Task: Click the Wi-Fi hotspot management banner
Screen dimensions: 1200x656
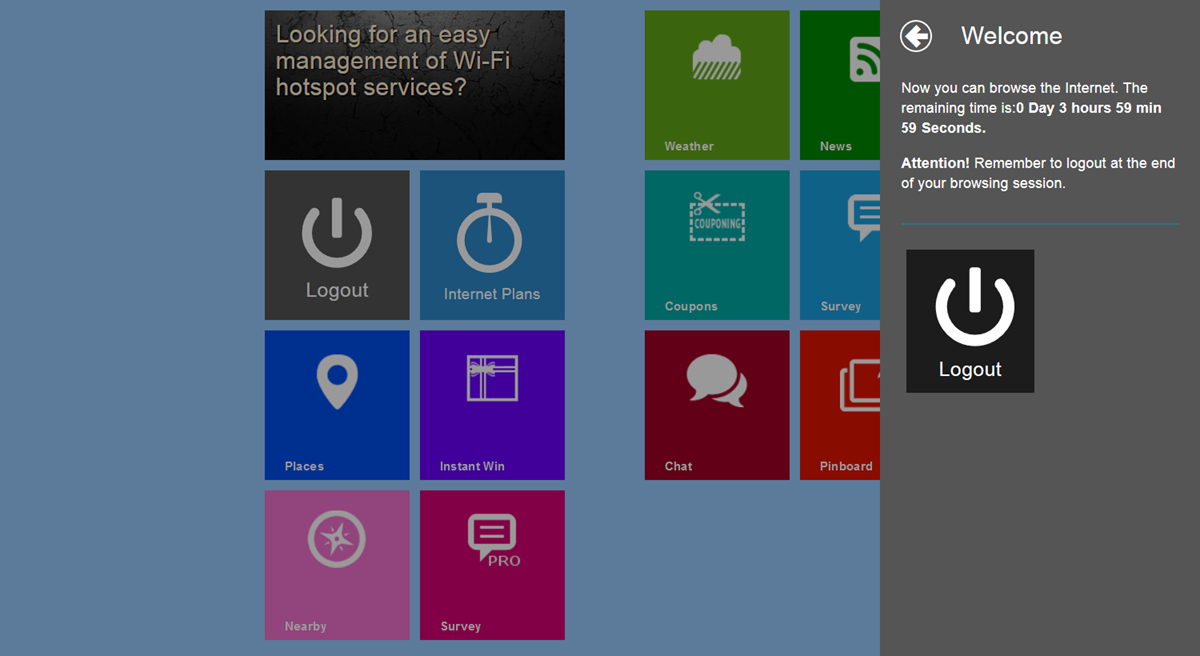Action: tap(414, 85)
